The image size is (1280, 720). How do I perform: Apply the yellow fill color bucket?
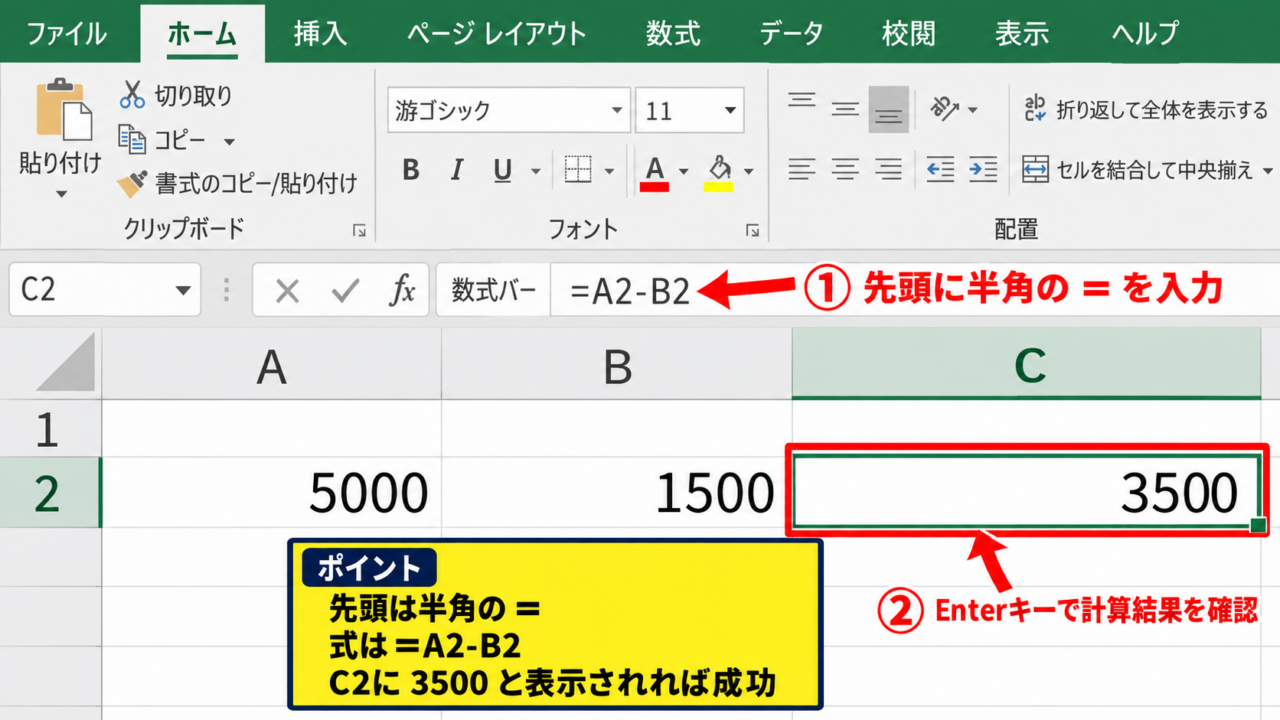pyautogui.click(x=718, y=171)
